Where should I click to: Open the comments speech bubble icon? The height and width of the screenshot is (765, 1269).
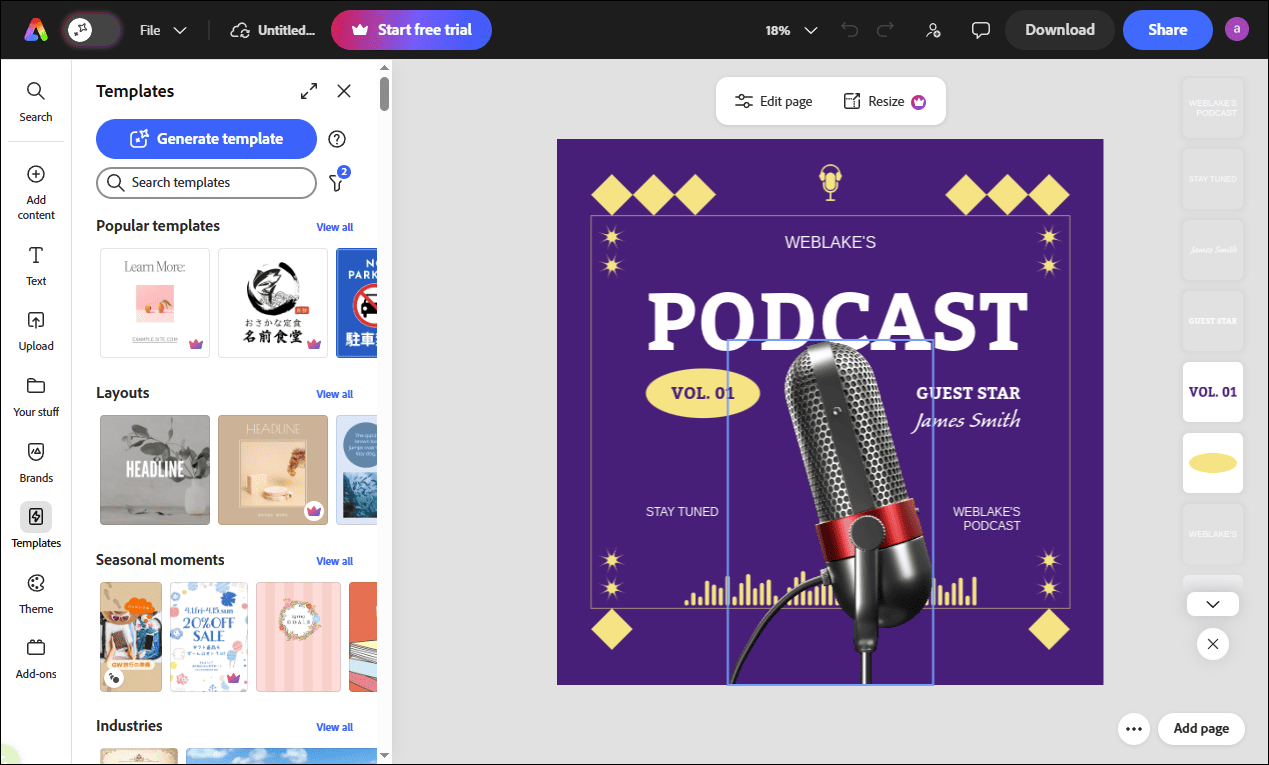click(x=981, y=30)
